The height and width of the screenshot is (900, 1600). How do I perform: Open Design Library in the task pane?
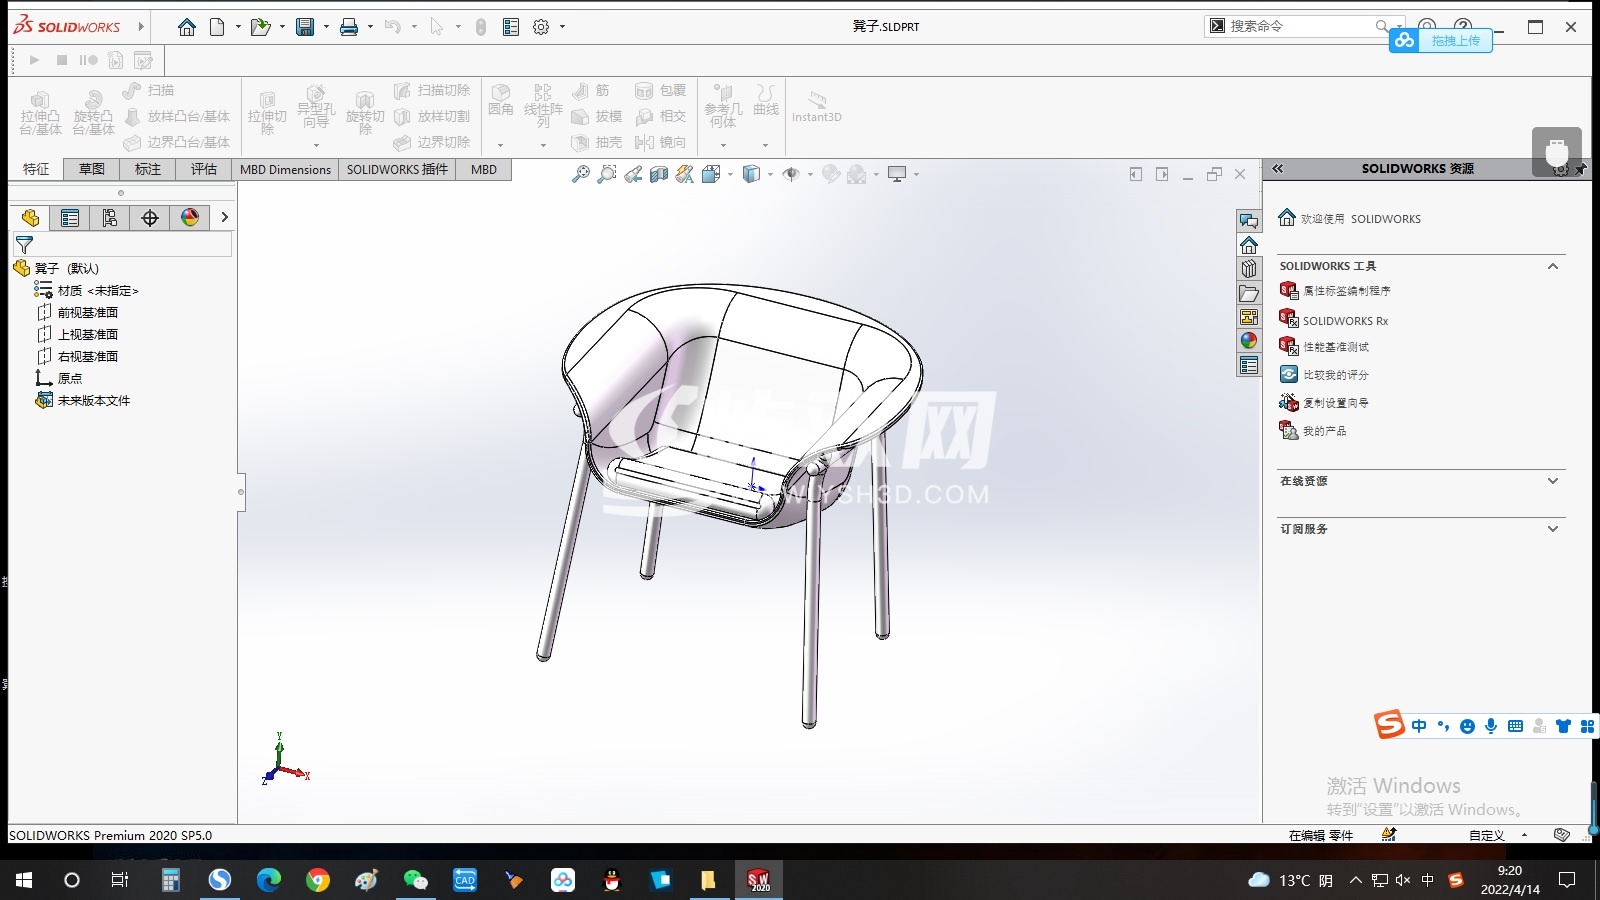click(1249, 269)
